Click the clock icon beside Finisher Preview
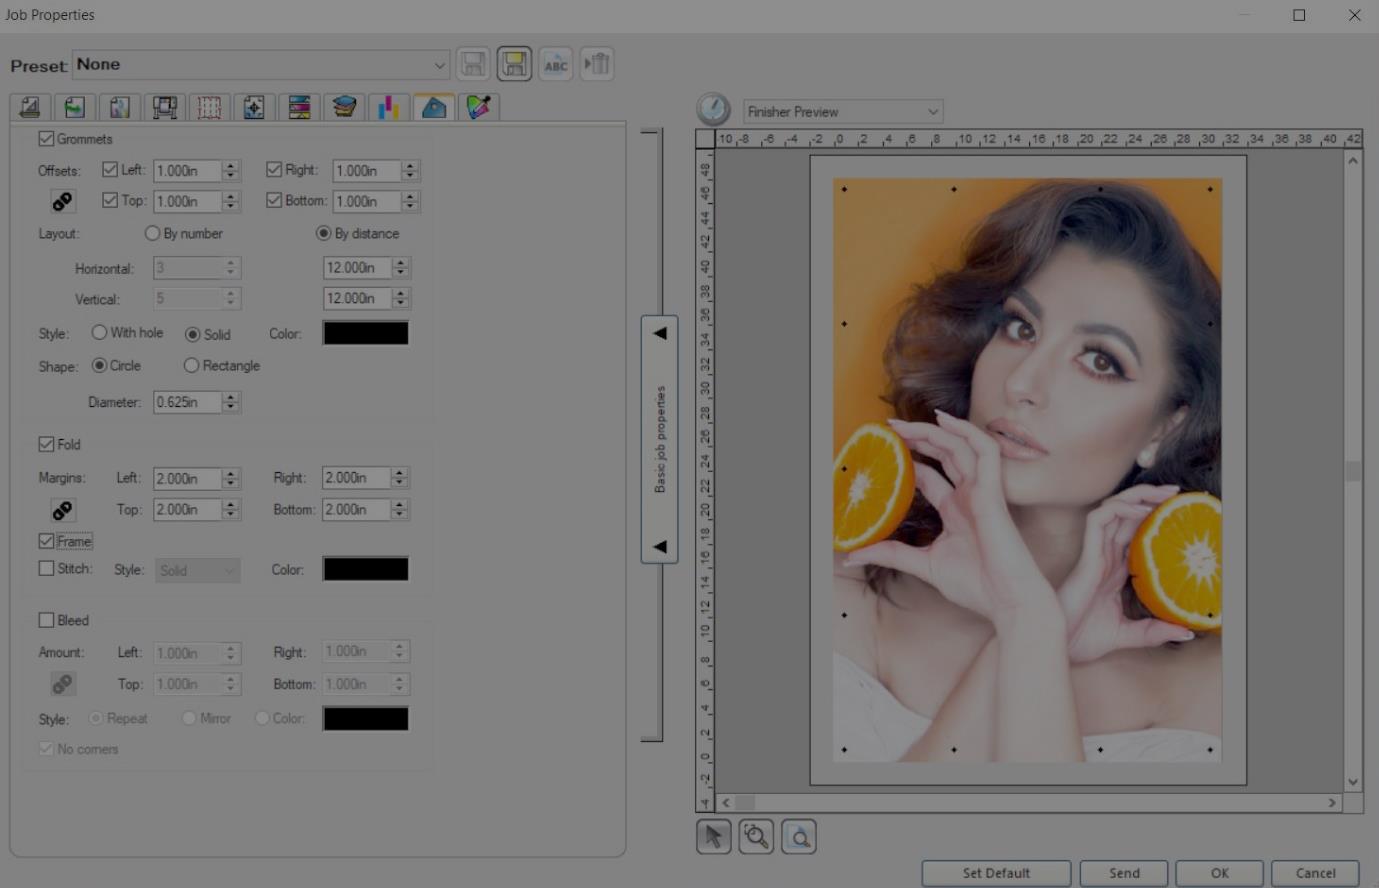The height and width of the screenshot is (888, 1379). (x=713, y=109)
